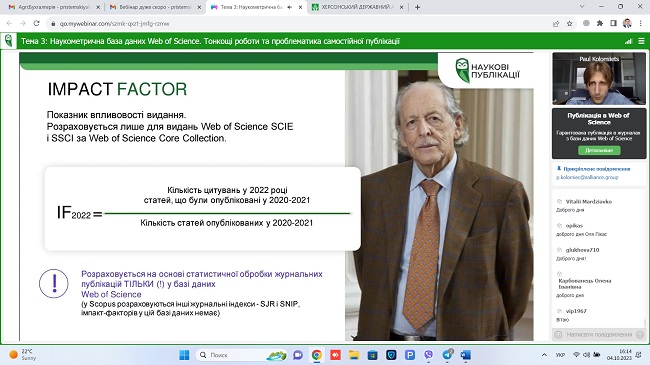The width and height of the screenshot is (650, 365).
Task: Open the dark shield app on taskbar
Action: point(391,355)
